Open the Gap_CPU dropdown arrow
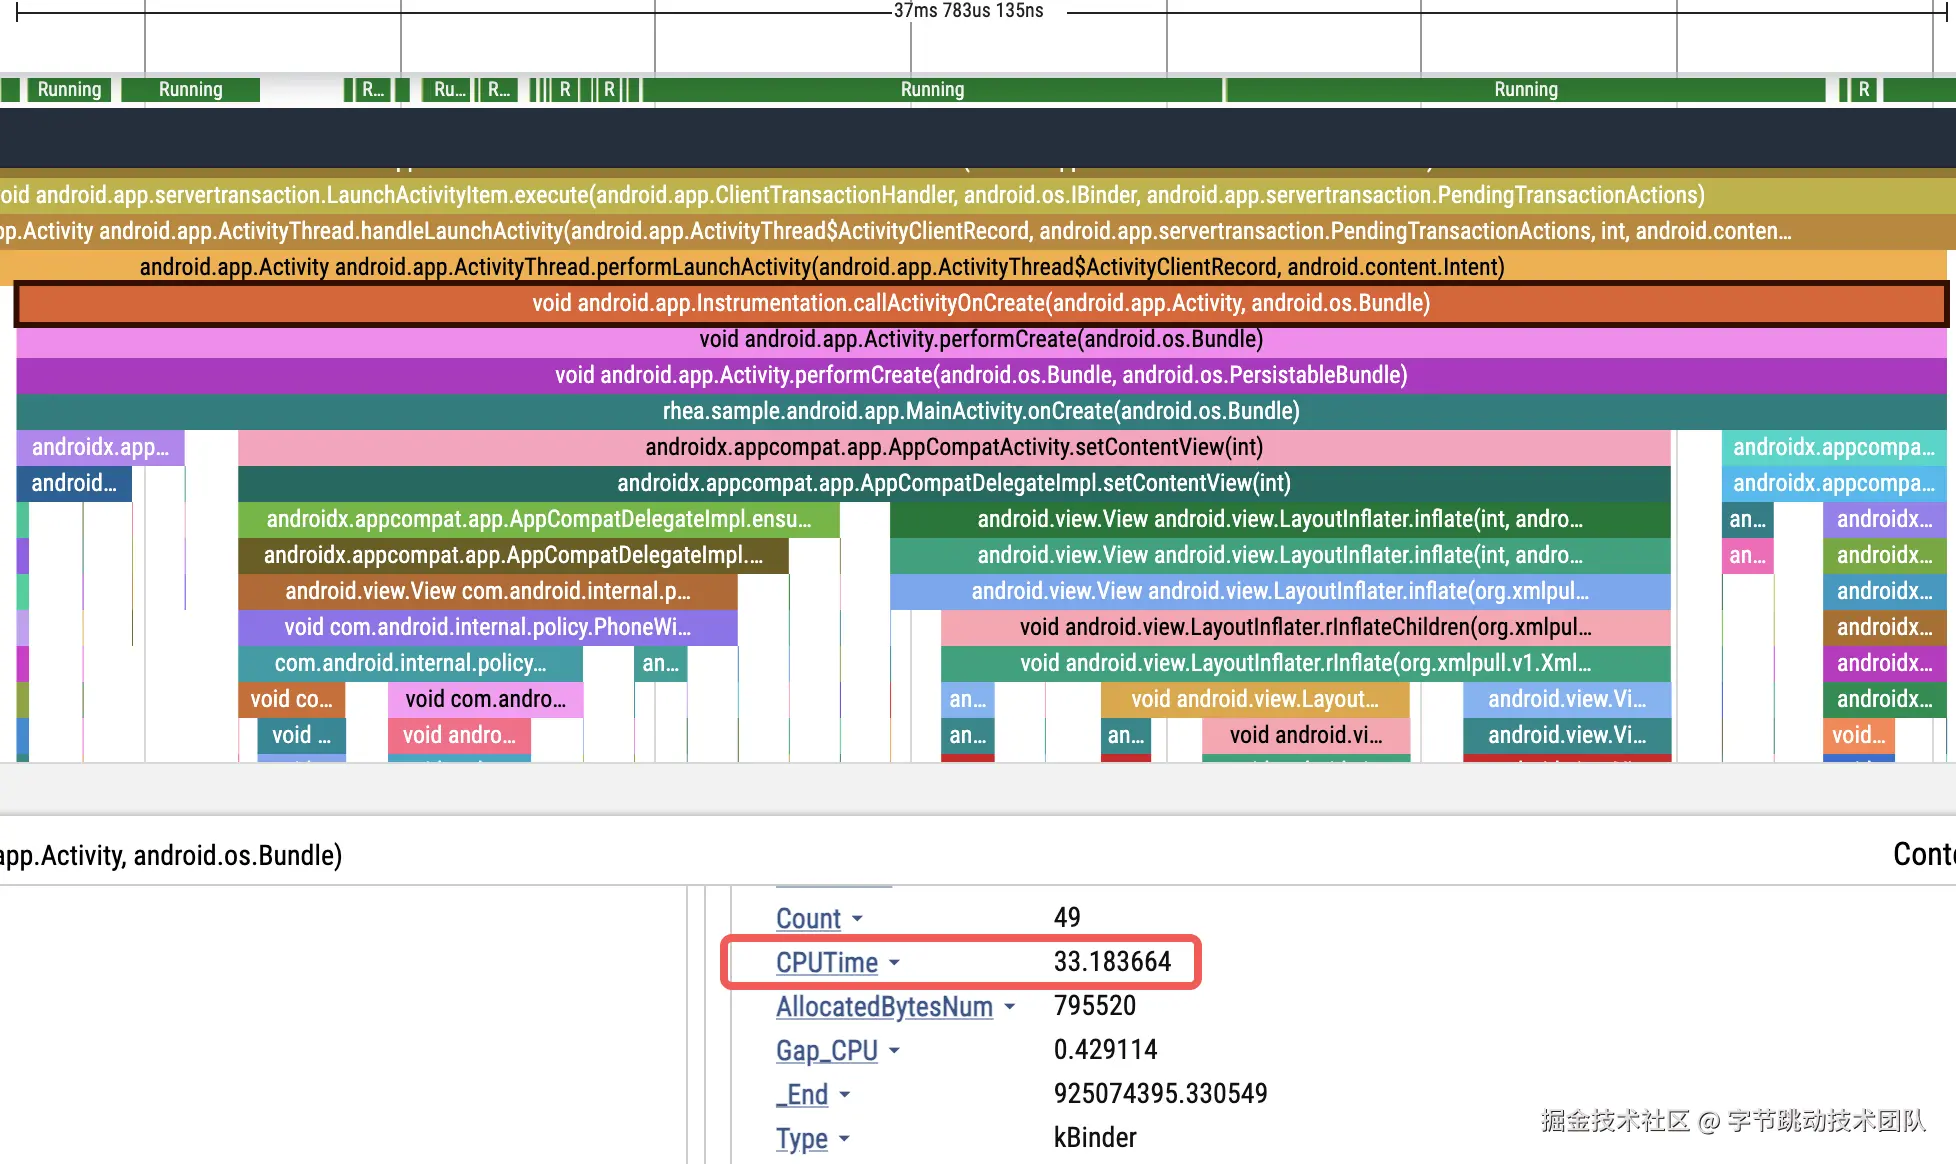1956x1164 pixels. [894, 1051]
